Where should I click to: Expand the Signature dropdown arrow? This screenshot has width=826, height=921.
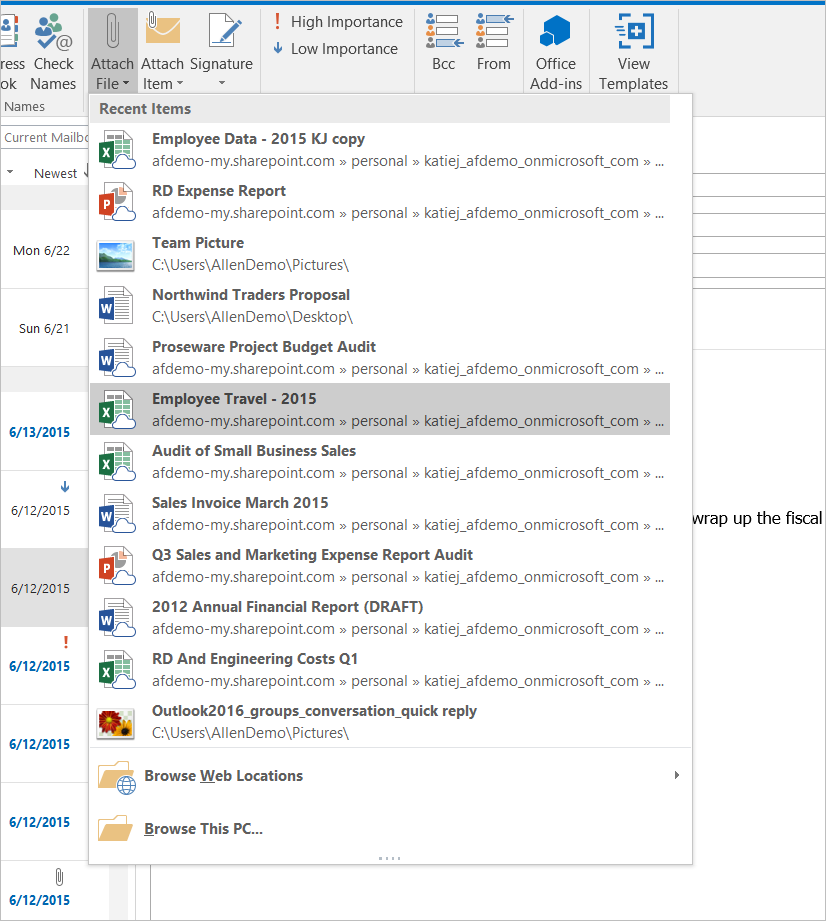pyautogui.click(x=221, y=84)
